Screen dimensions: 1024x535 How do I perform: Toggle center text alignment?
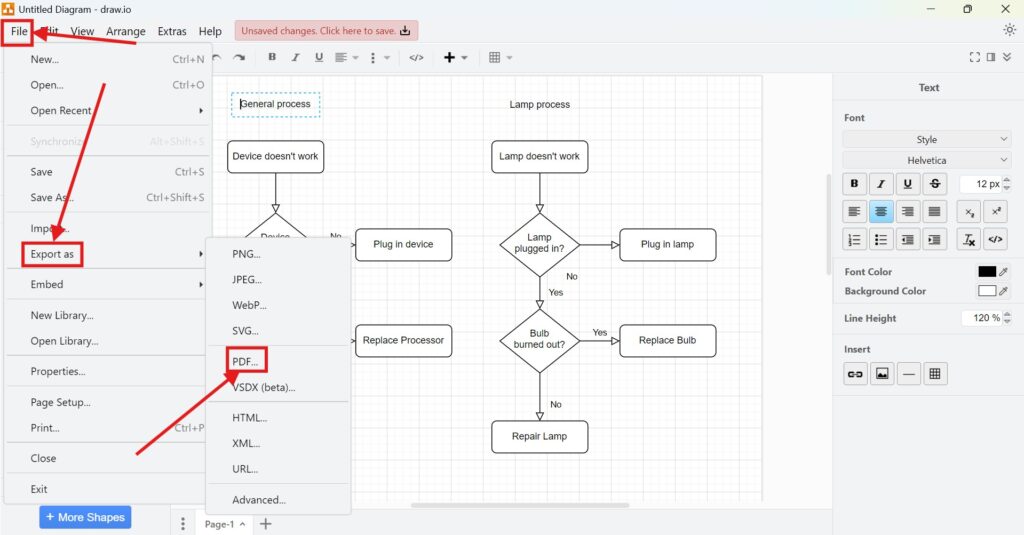881,211
